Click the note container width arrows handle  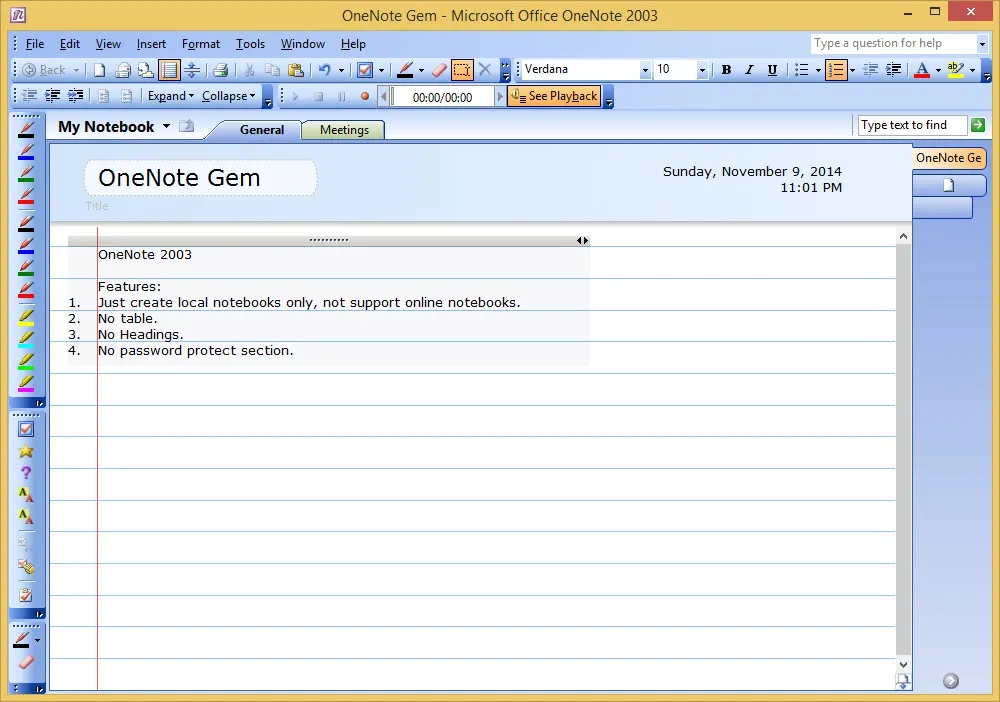point(582,240)
